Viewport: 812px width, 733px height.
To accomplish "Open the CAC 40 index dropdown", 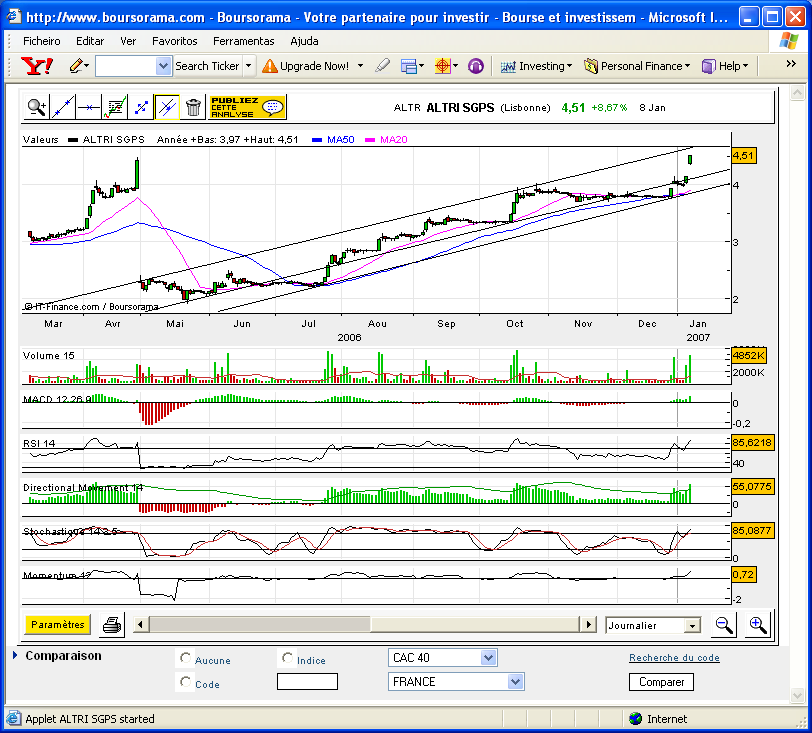I will [x=488, y=658].
